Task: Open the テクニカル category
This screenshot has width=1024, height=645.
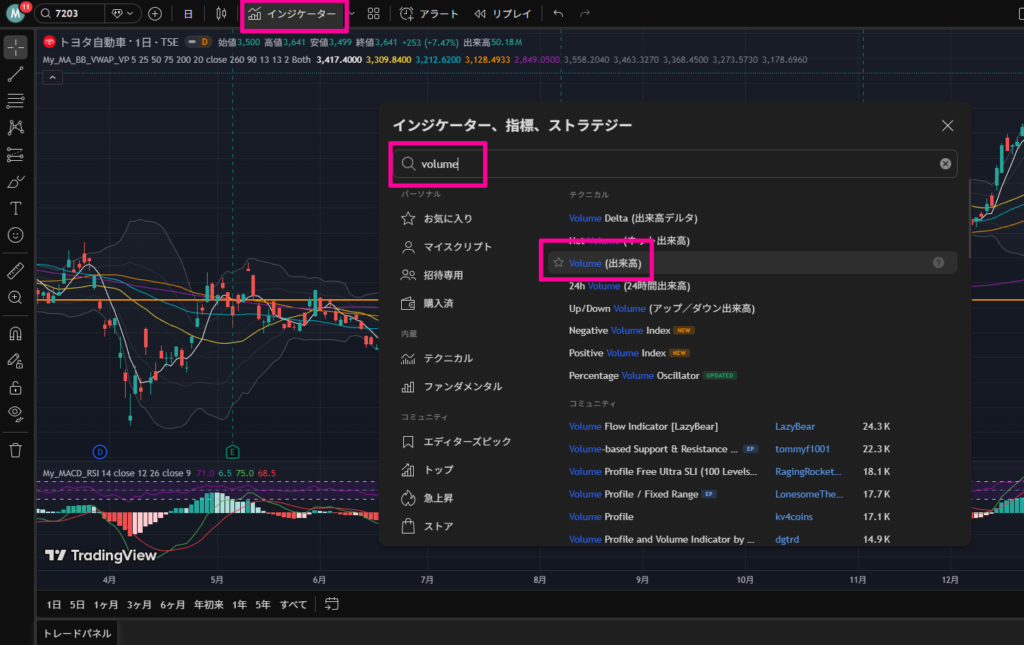Action: click(x=447, y=358)
